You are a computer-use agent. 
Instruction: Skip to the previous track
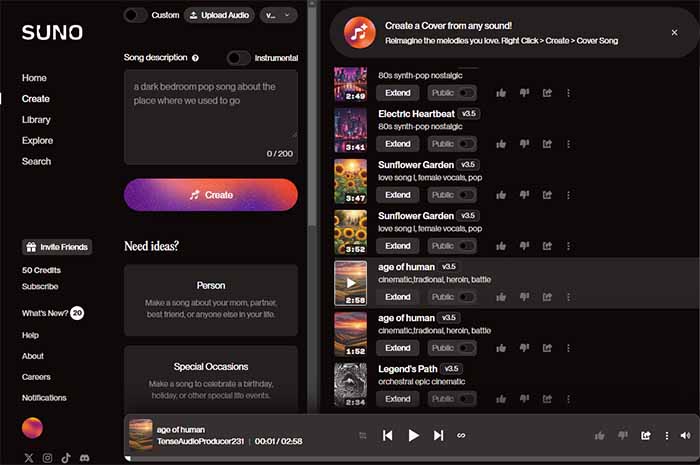[x=388, y=436]
